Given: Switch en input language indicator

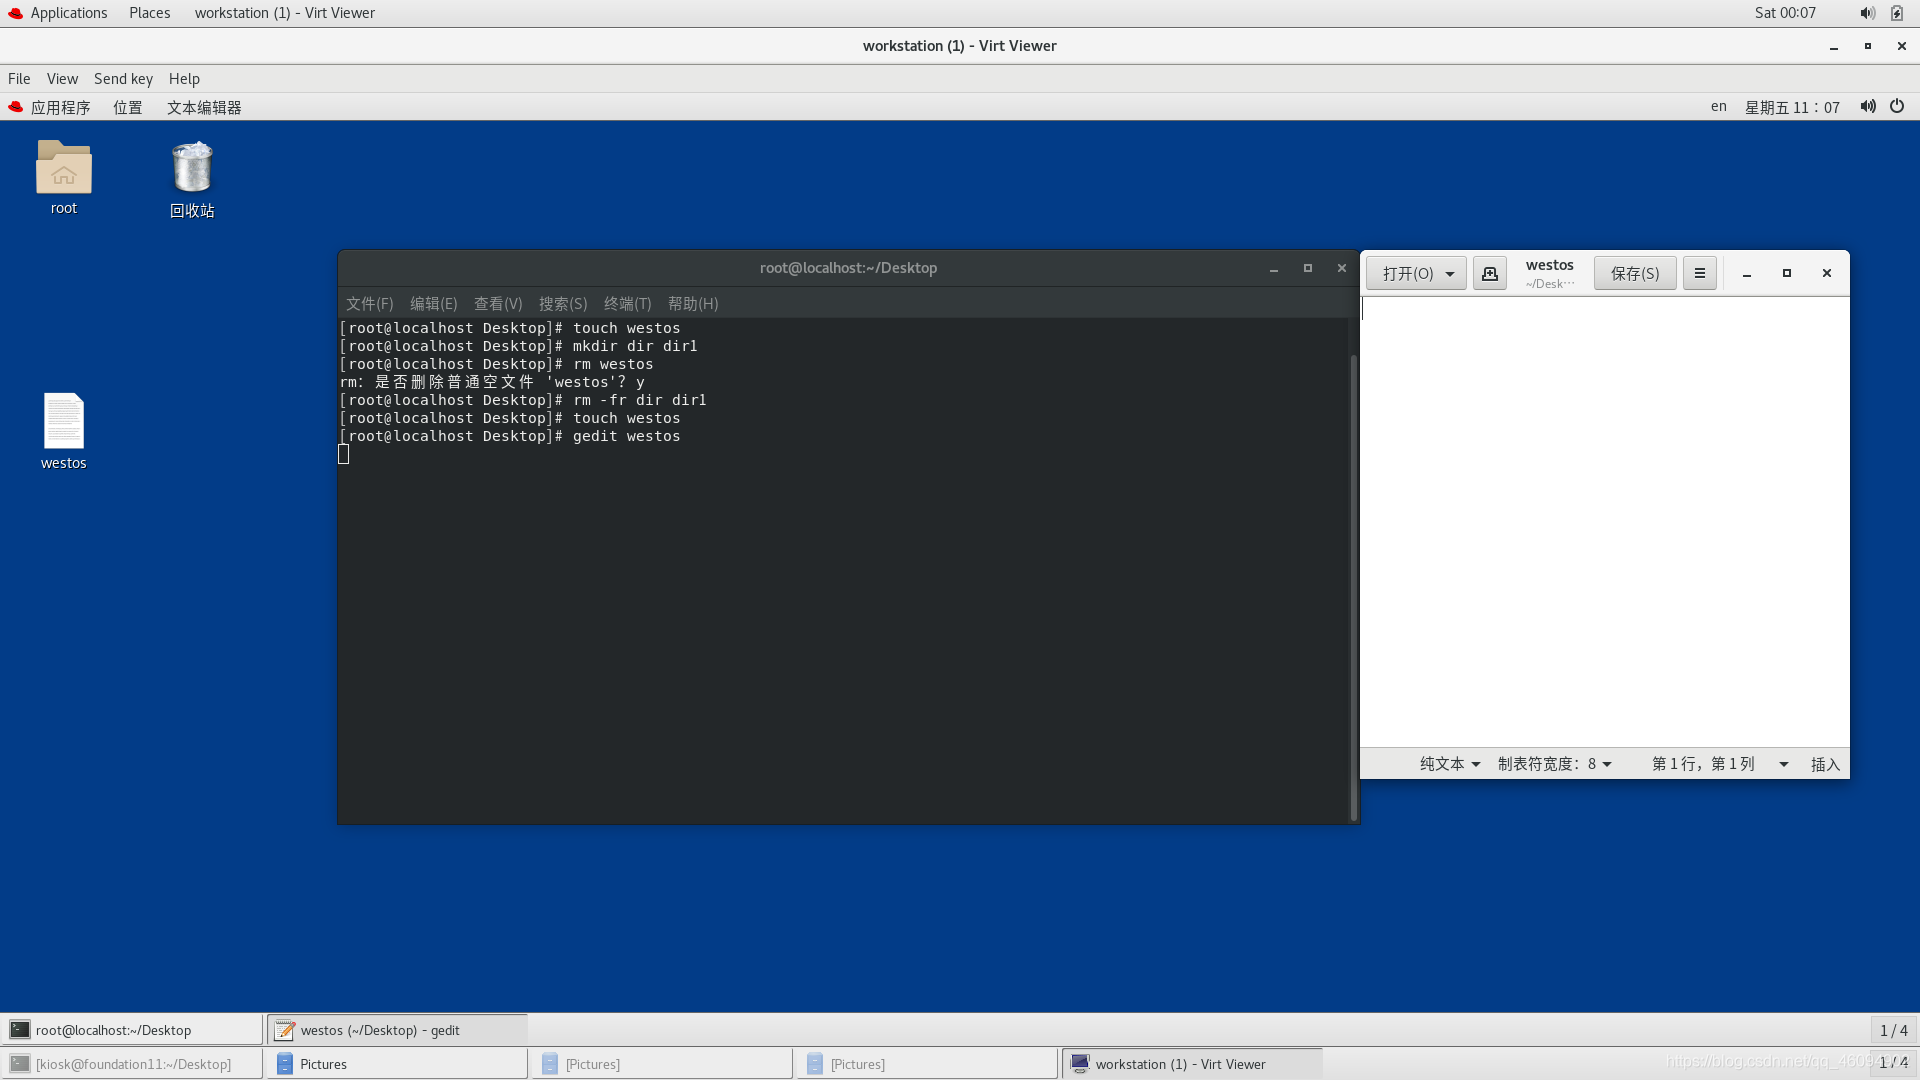Looking at the screenshot, I should click(1718, 106).
